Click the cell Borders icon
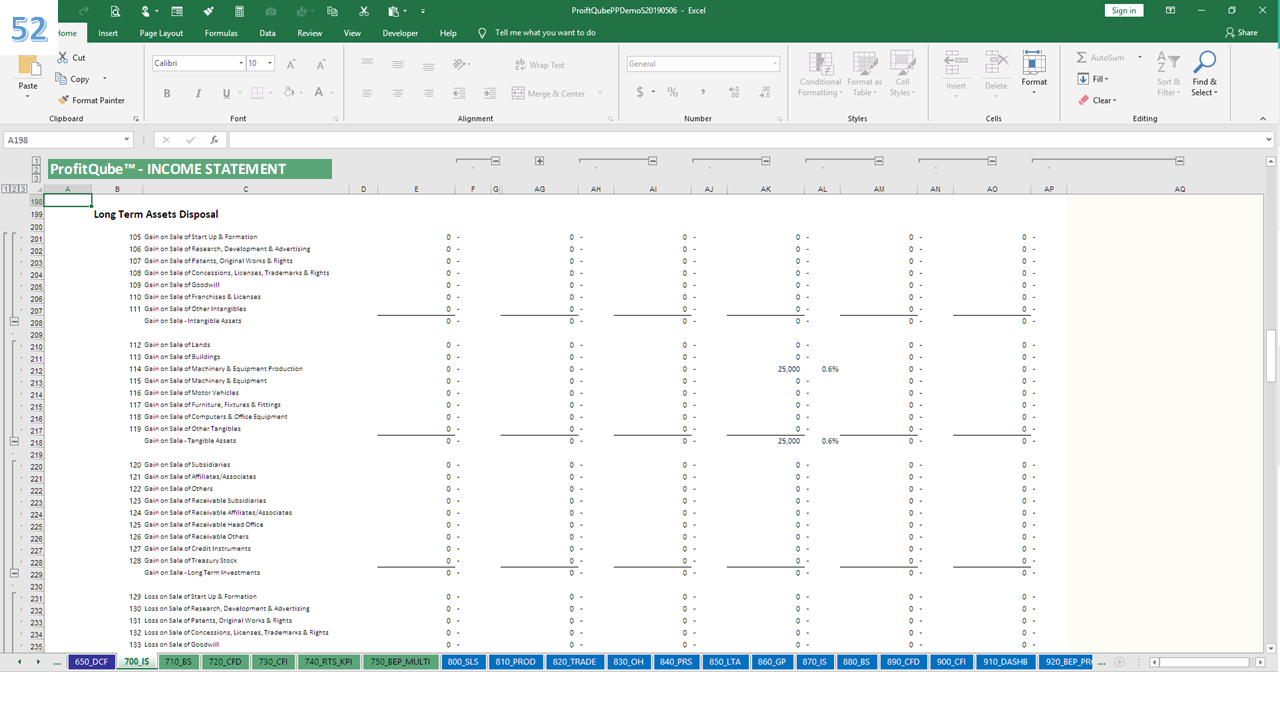The image size is (1280, 720). point(256,93)
